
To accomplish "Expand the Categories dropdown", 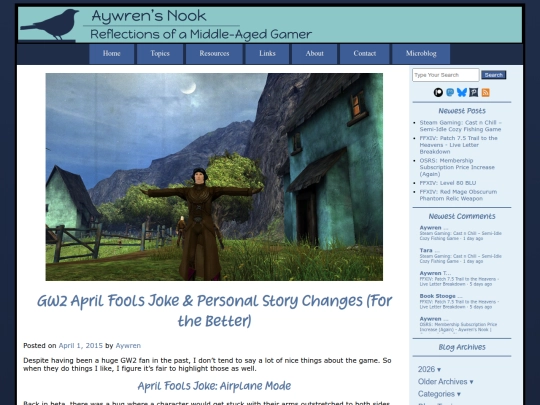I will (439, 394).
